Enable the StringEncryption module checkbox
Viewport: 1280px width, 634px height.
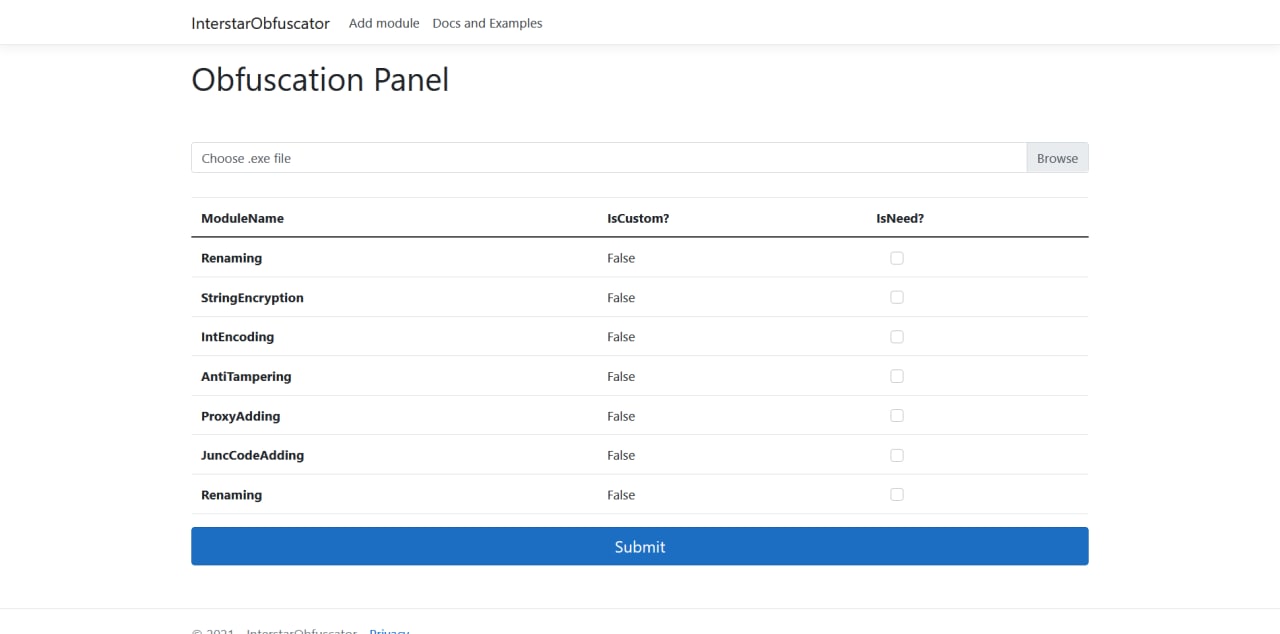[x=897, y=297]
